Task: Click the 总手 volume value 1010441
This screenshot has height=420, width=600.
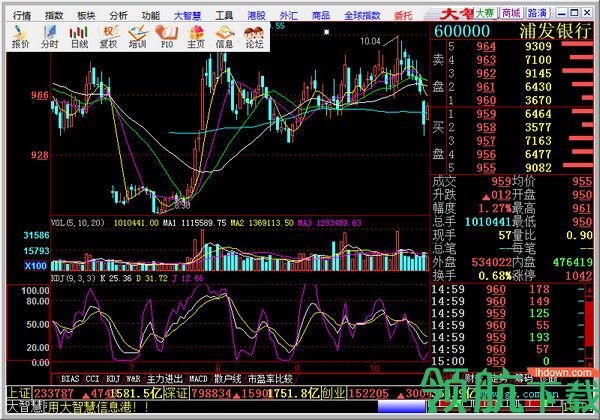Action: (x=488, y=221)
